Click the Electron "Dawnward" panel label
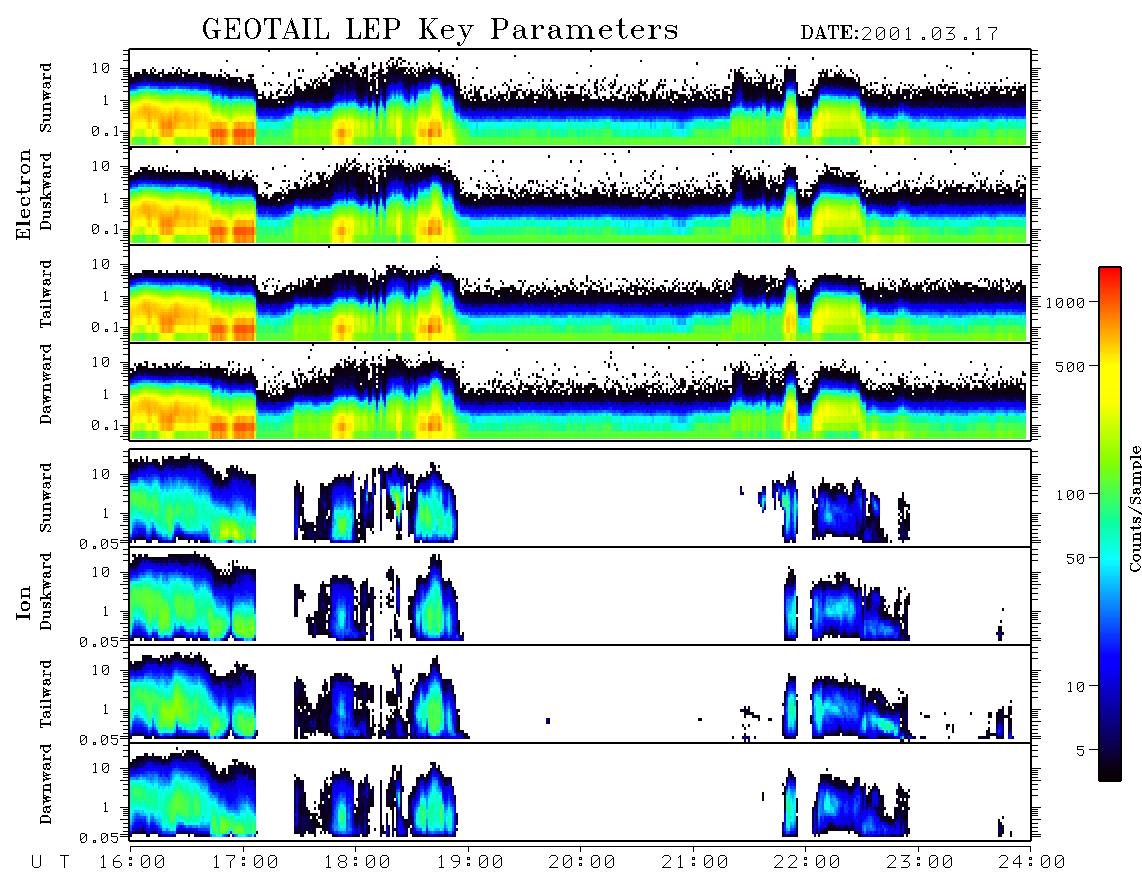The image size is (1142, 880). coord(46,384)
